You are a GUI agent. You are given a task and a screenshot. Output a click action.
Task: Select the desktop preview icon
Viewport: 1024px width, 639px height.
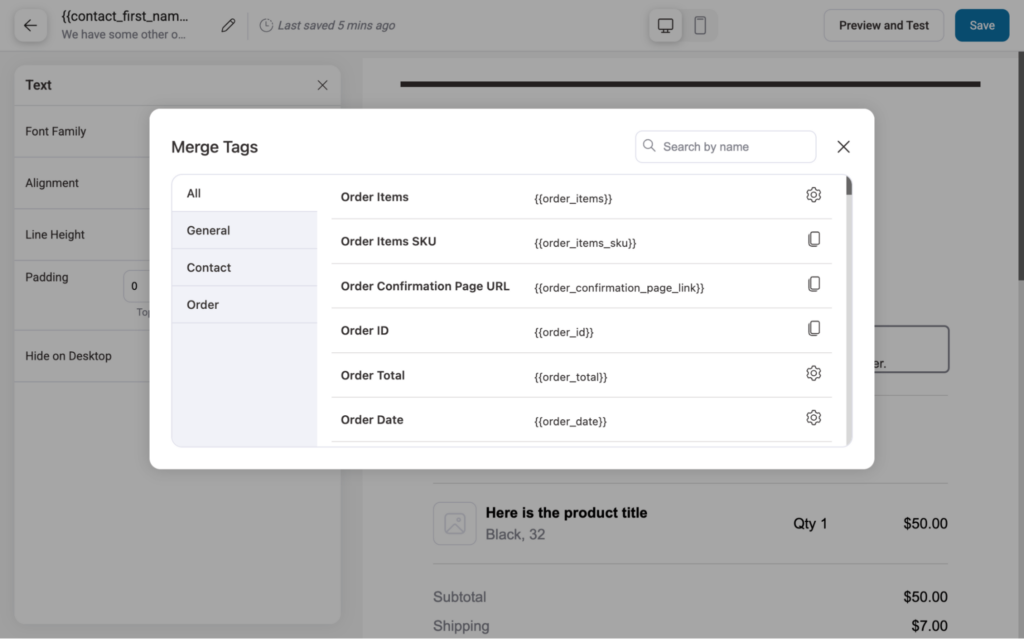(x=664, y=25)
